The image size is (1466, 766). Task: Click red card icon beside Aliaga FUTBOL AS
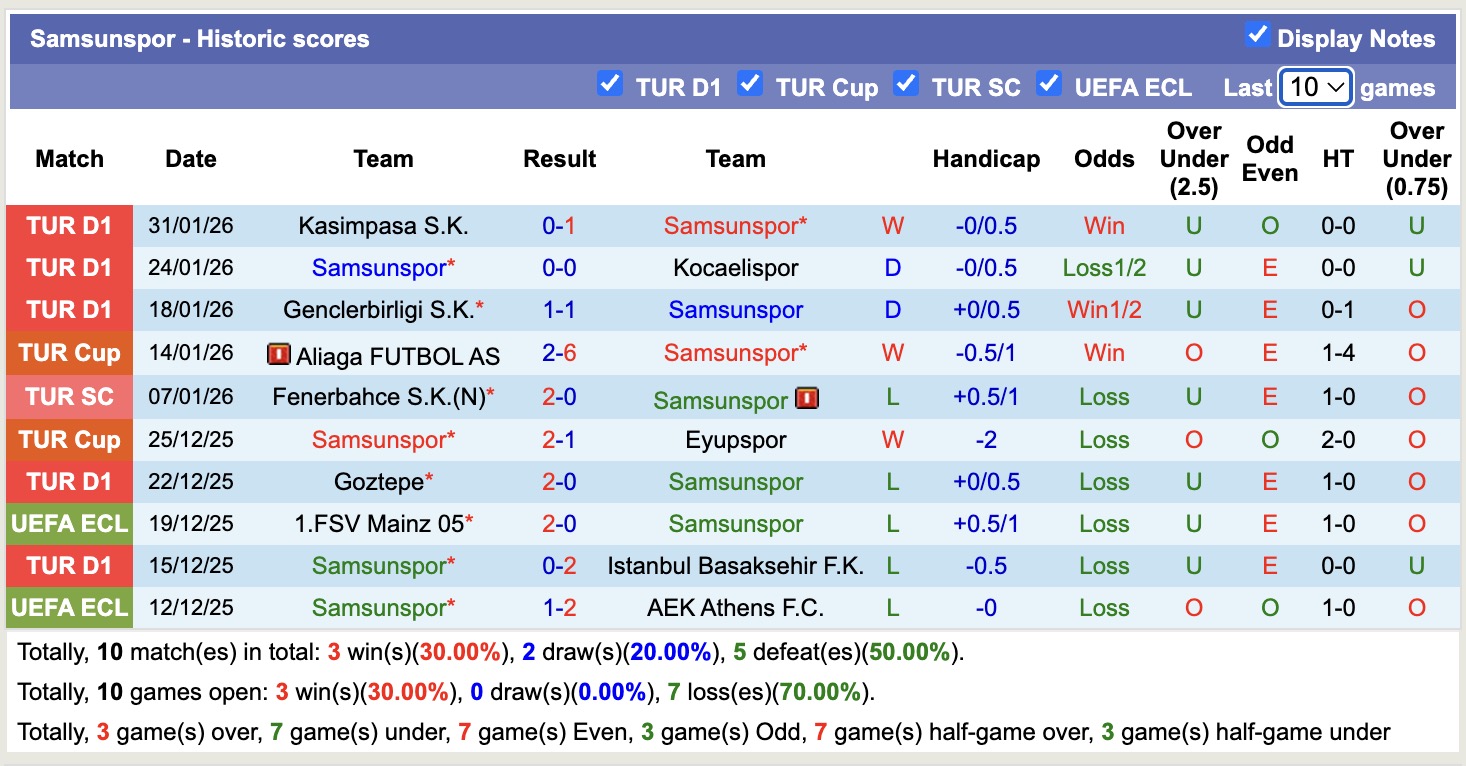coord(278,354)
